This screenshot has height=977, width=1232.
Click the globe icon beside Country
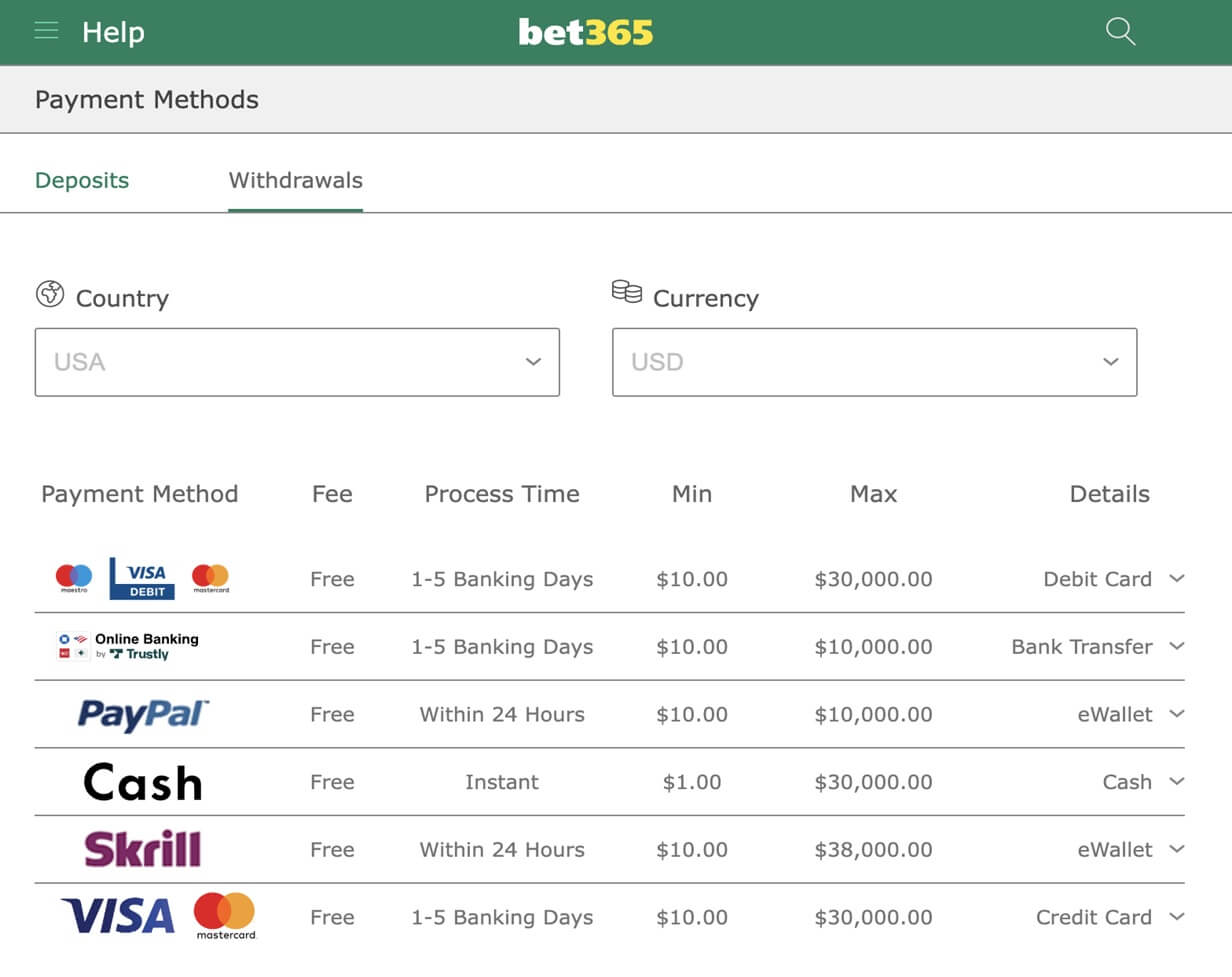pos(50,295)
